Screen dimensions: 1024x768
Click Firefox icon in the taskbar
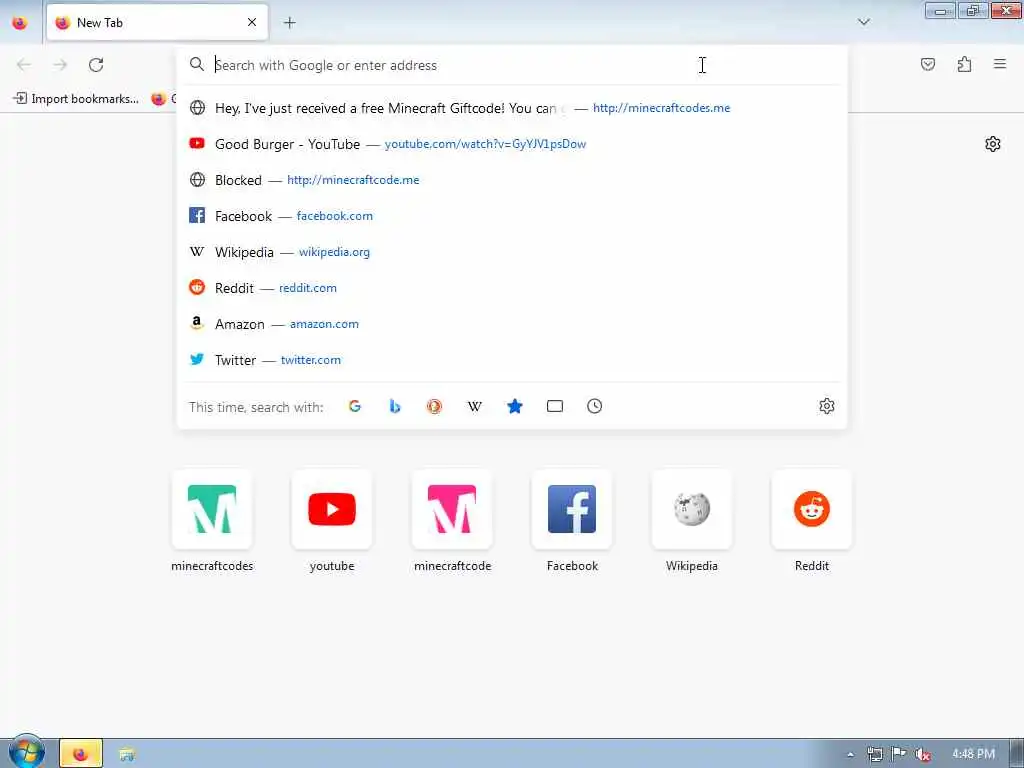coord(81,754)
